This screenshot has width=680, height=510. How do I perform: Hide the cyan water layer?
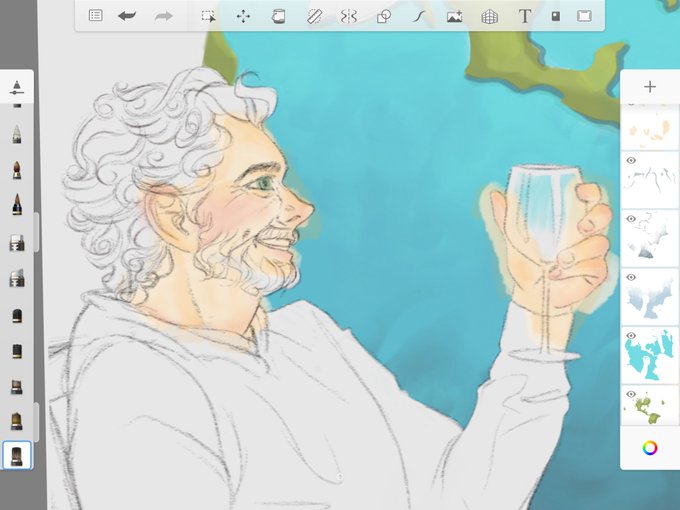tap(631, 336)
